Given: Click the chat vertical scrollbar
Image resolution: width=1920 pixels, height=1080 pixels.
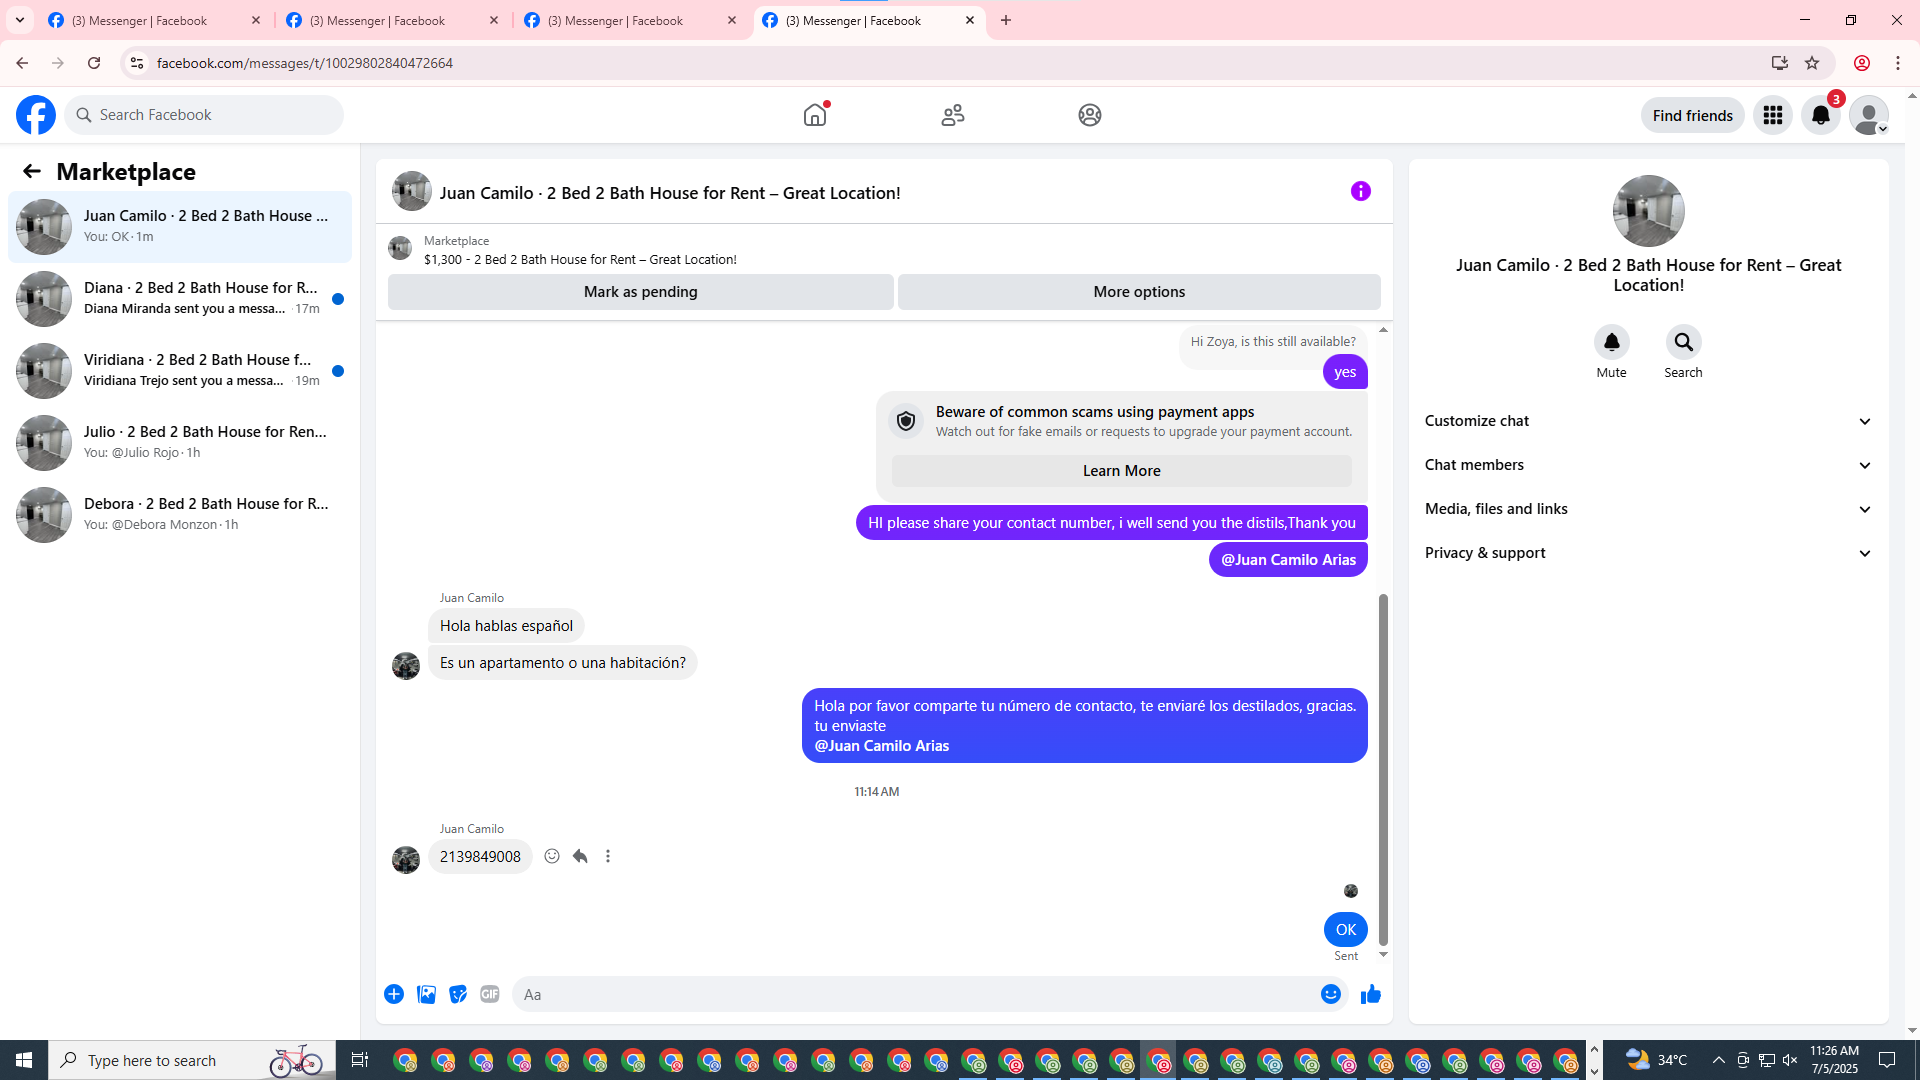Looking at the screenshot, I should [1383, 770].
